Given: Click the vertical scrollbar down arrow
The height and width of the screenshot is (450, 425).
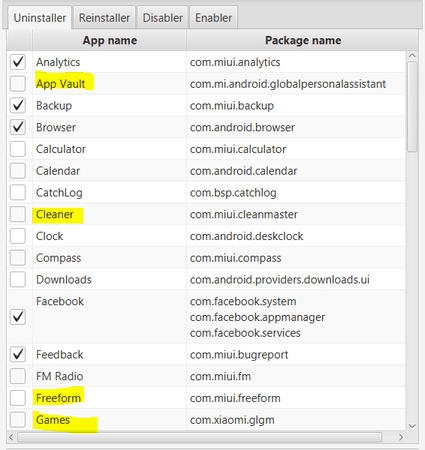Looking at the screenshot, I should pos(412,426).
